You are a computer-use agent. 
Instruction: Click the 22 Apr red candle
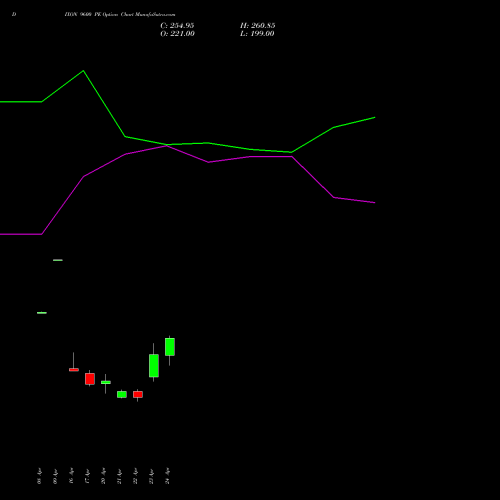tap(138, 394)
